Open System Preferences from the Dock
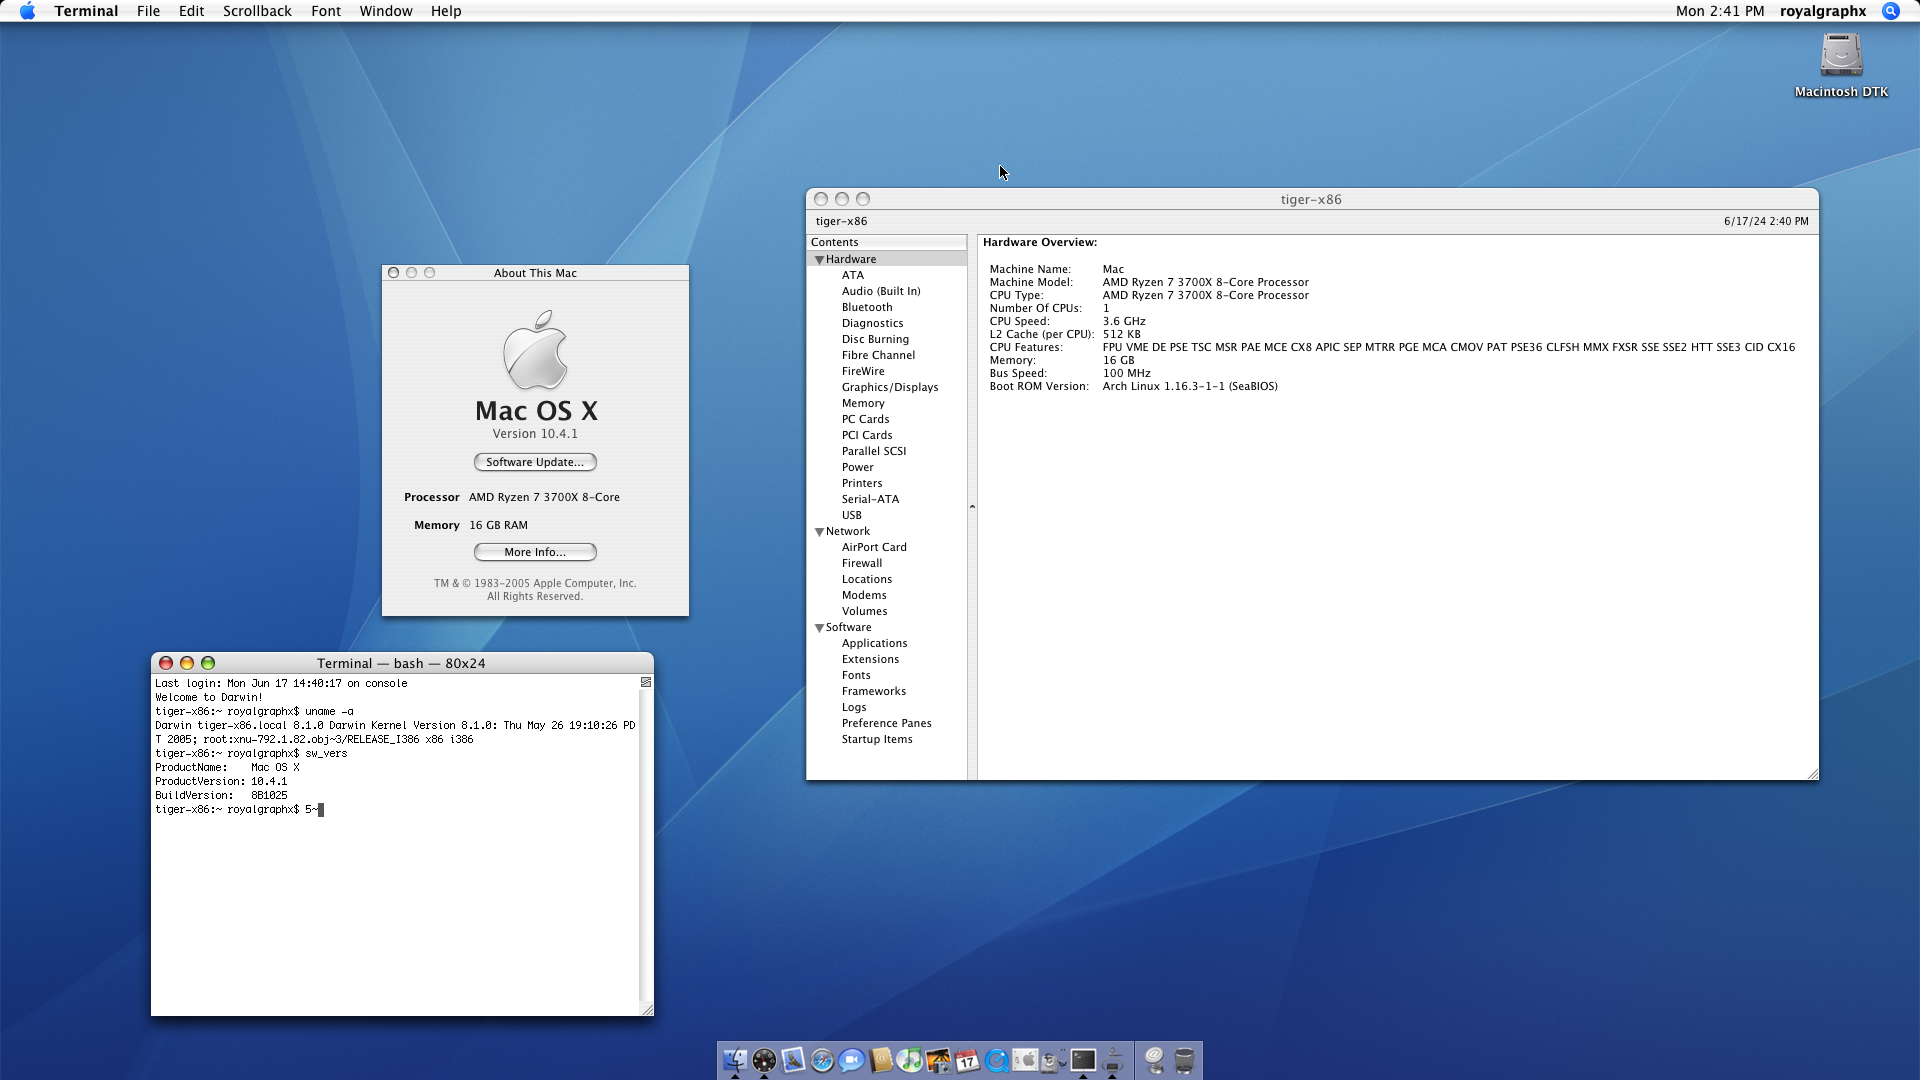1920x1080 pixels. (x=1025, y=1060)
